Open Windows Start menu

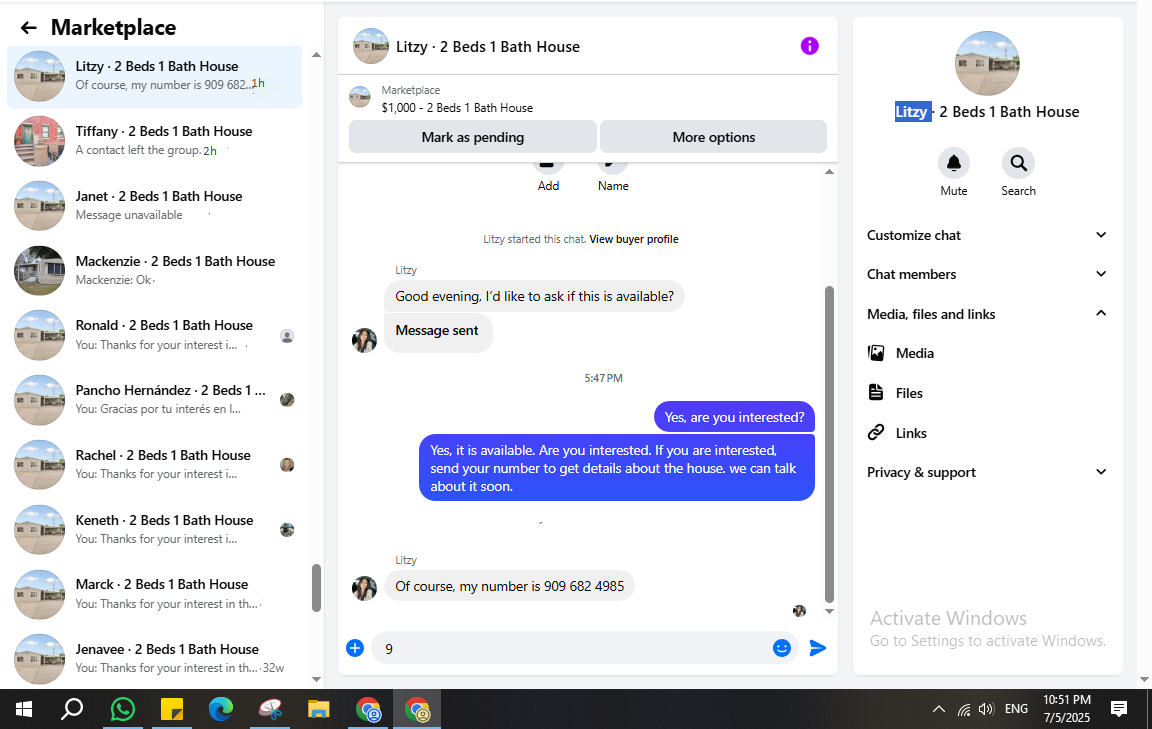[x=24, y=709]
